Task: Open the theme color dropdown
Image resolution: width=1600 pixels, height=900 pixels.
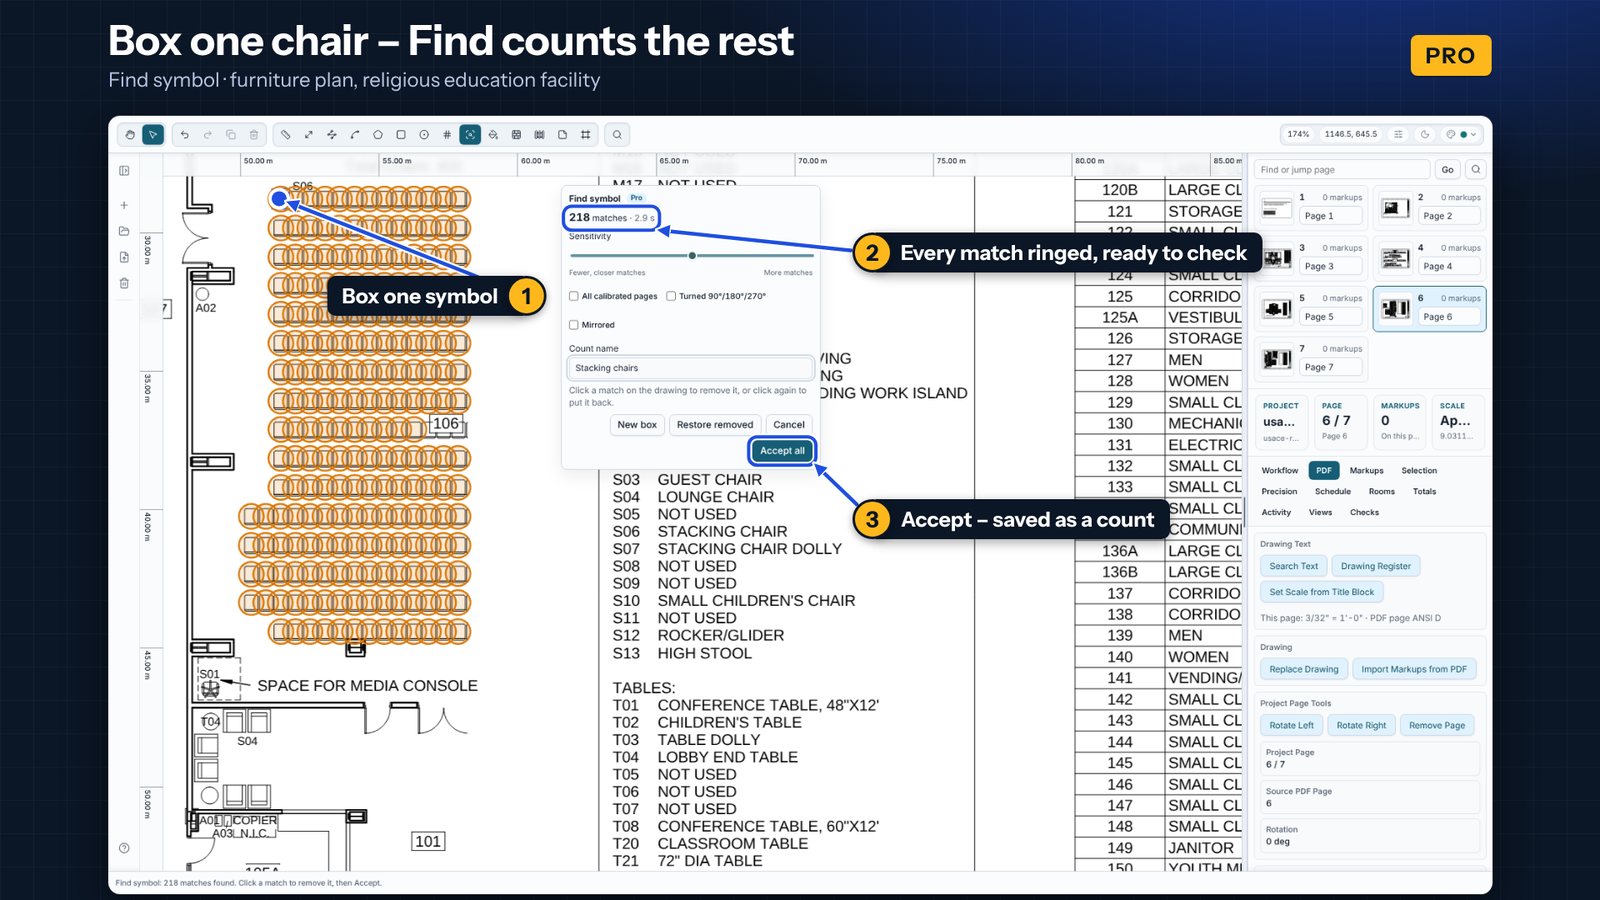Action: [1462, 134]
